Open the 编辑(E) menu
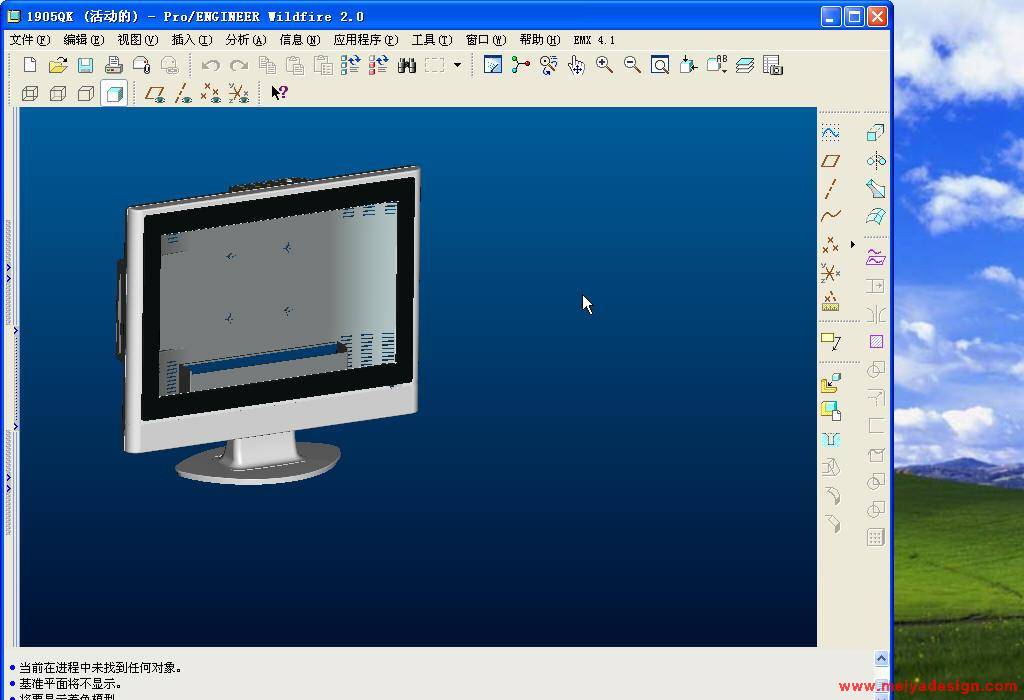Viewport: 1024px width, 700px height. tap(84, 40)
